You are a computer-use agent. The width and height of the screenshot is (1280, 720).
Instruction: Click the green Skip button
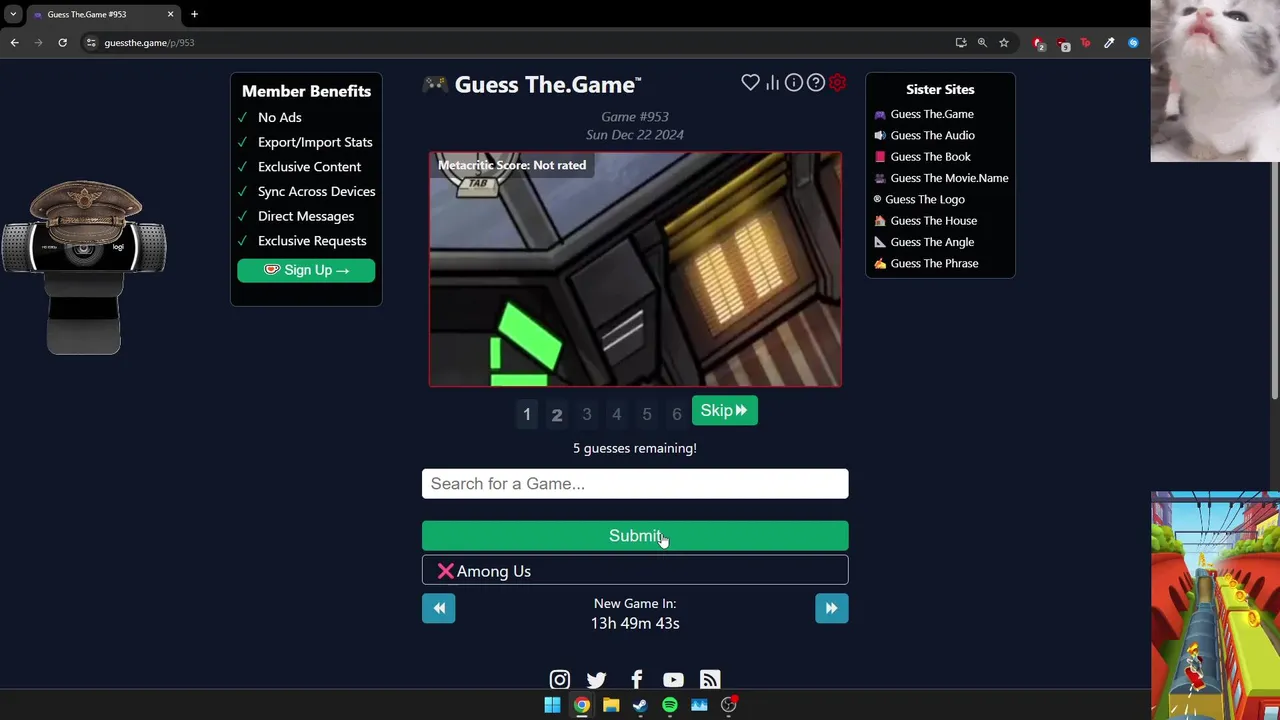[x=725, y=411]
